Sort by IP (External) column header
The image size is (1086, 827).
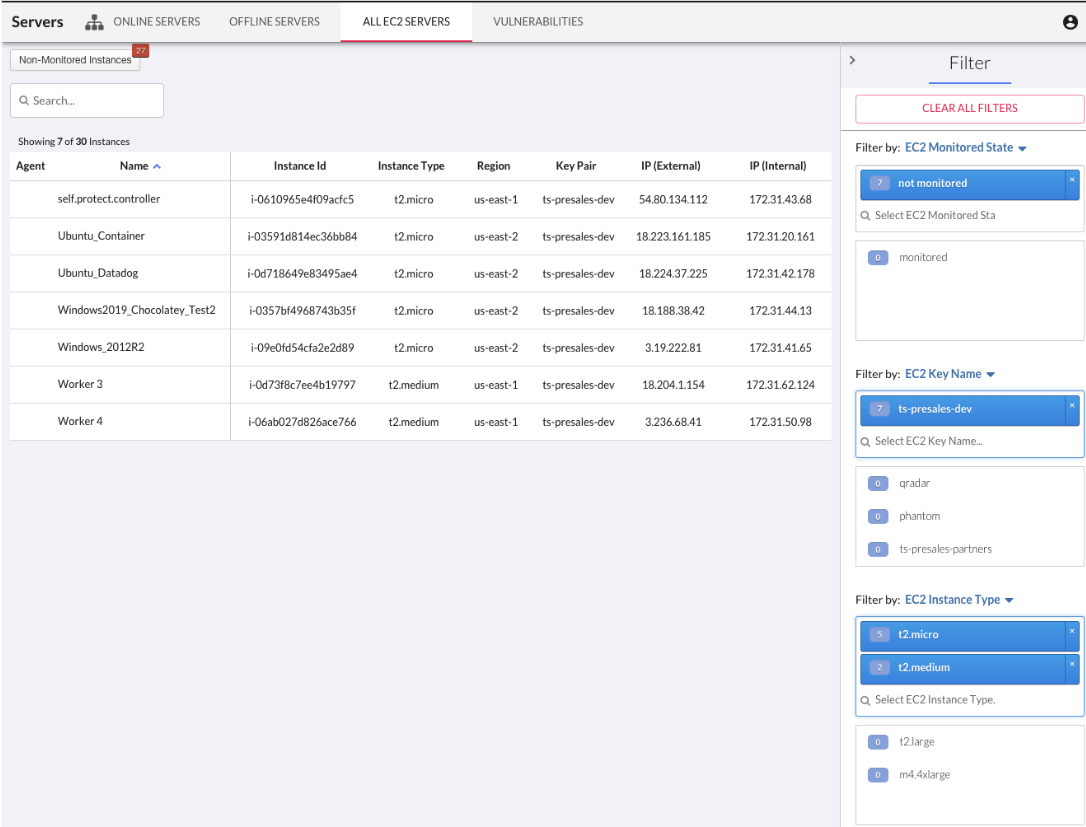pos(670,166)
